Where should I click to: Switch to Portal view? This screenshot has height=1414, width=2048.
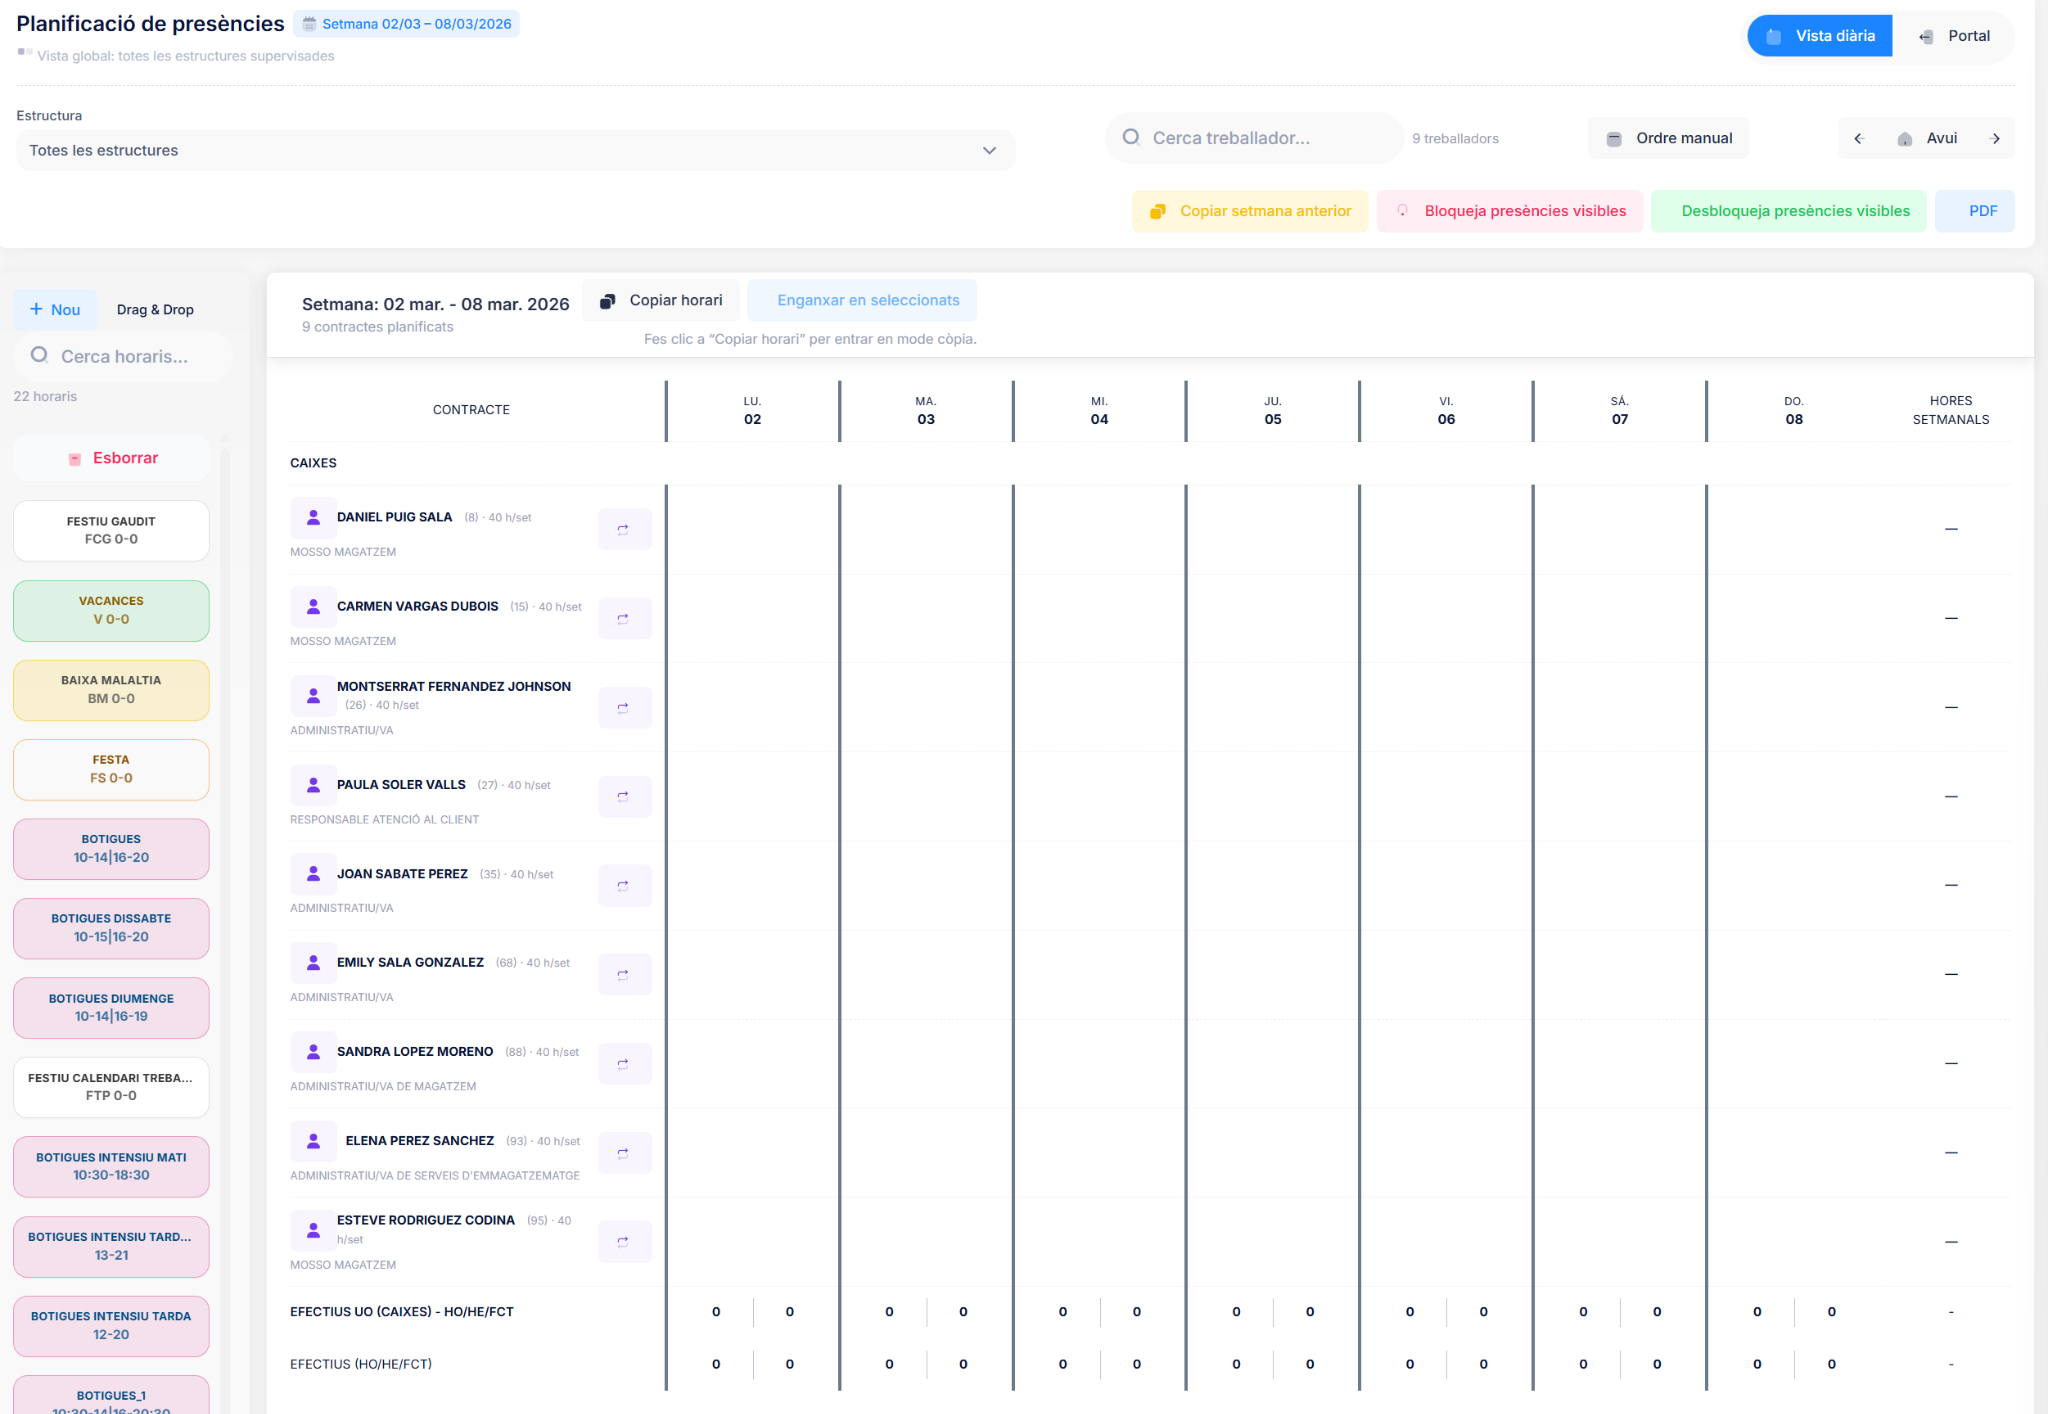1954,36
